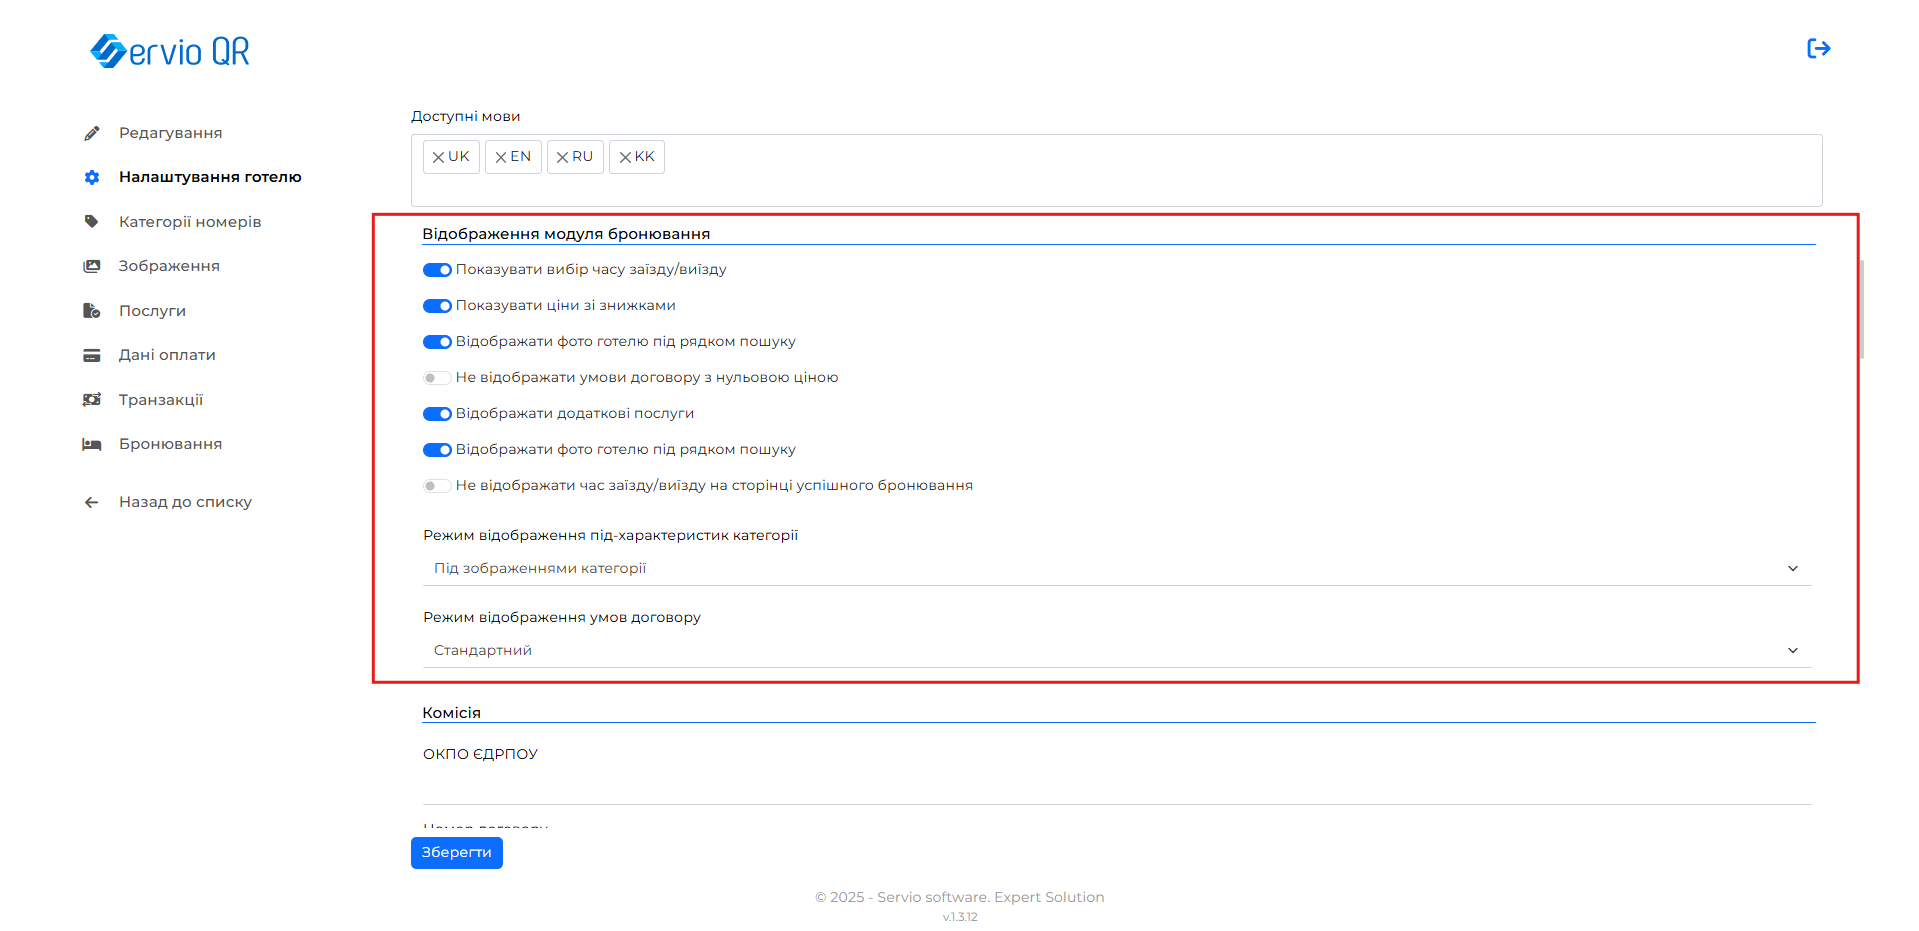Go to the Транзакції section

(160, 400)
